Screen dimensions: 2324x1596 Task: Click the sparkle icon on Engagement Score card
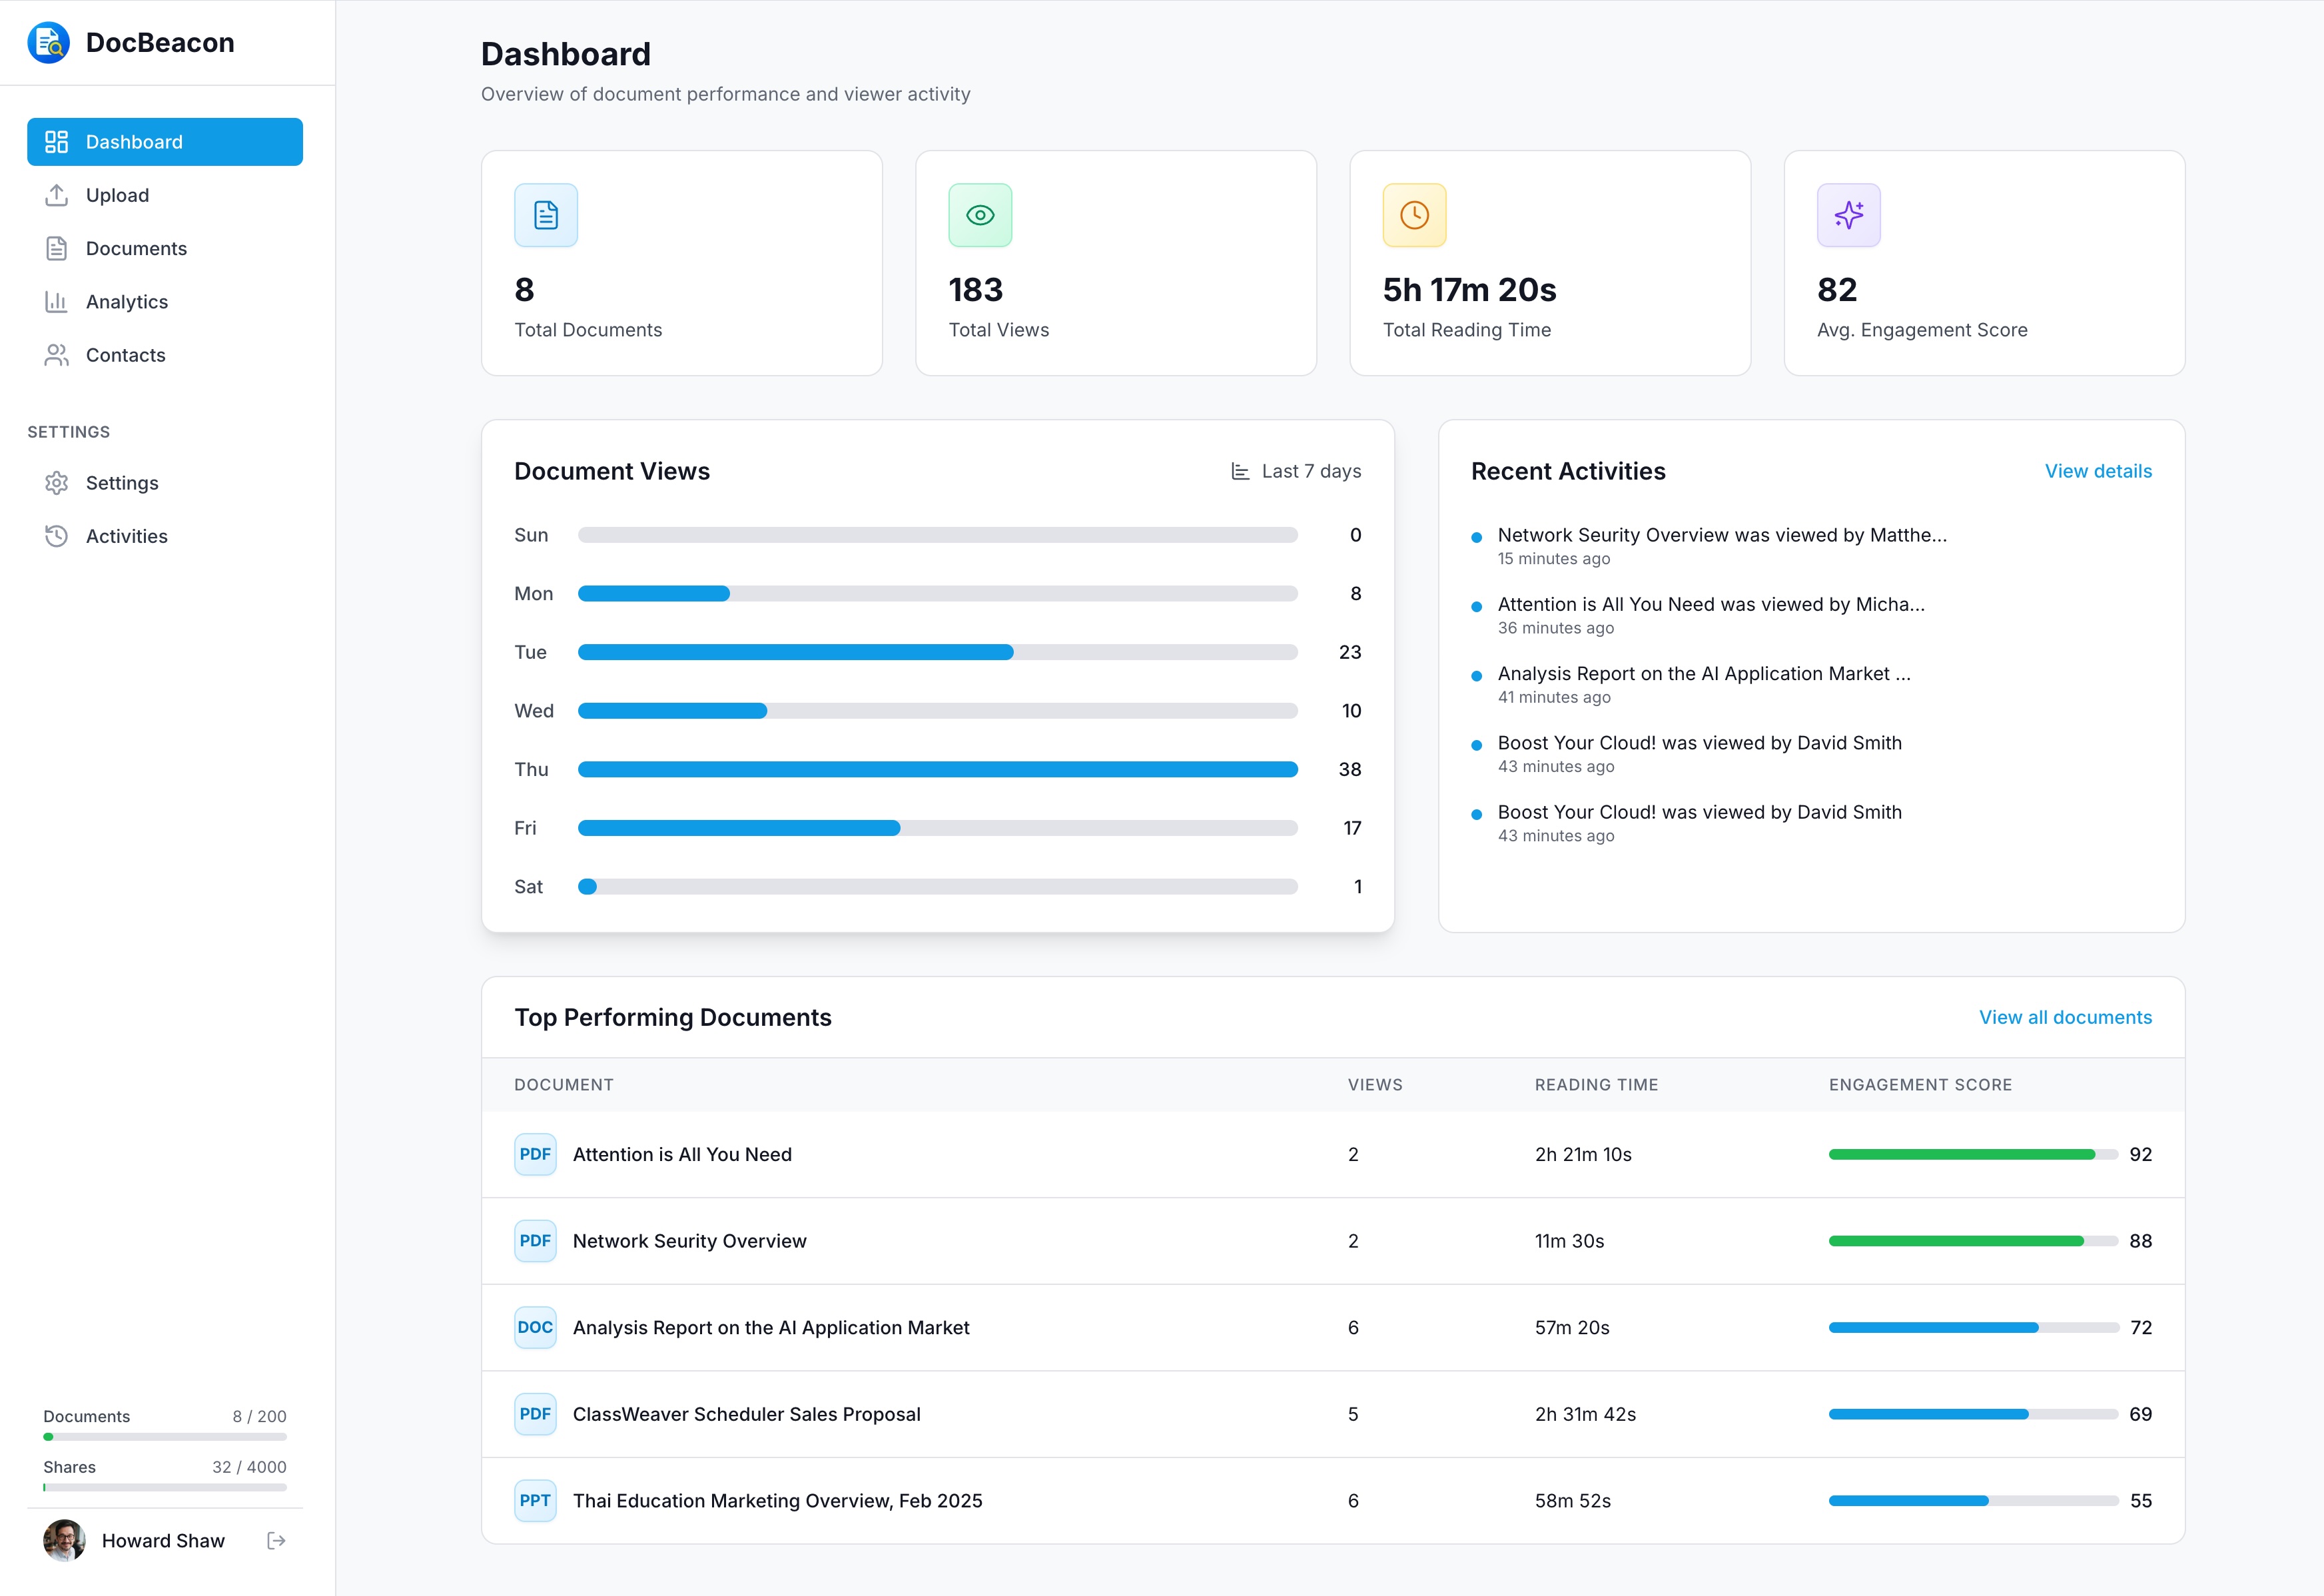coord(1849,214)
